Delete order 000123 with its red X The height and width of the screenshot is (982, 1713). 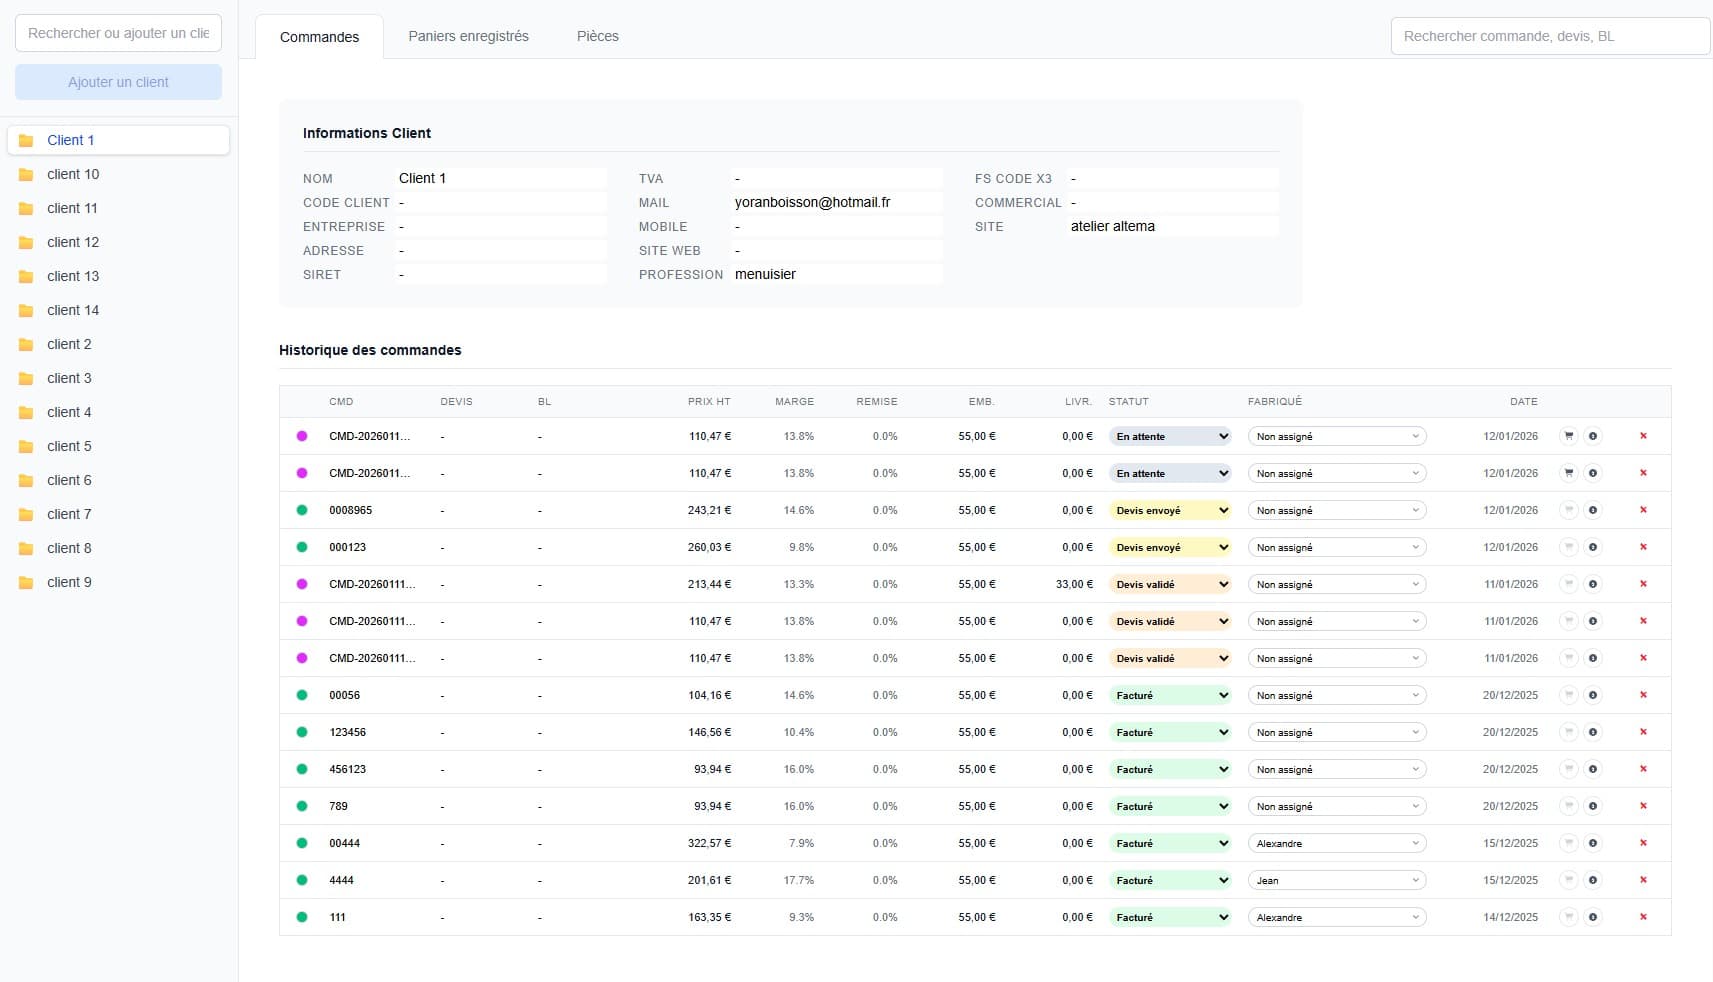point(1643,547)
